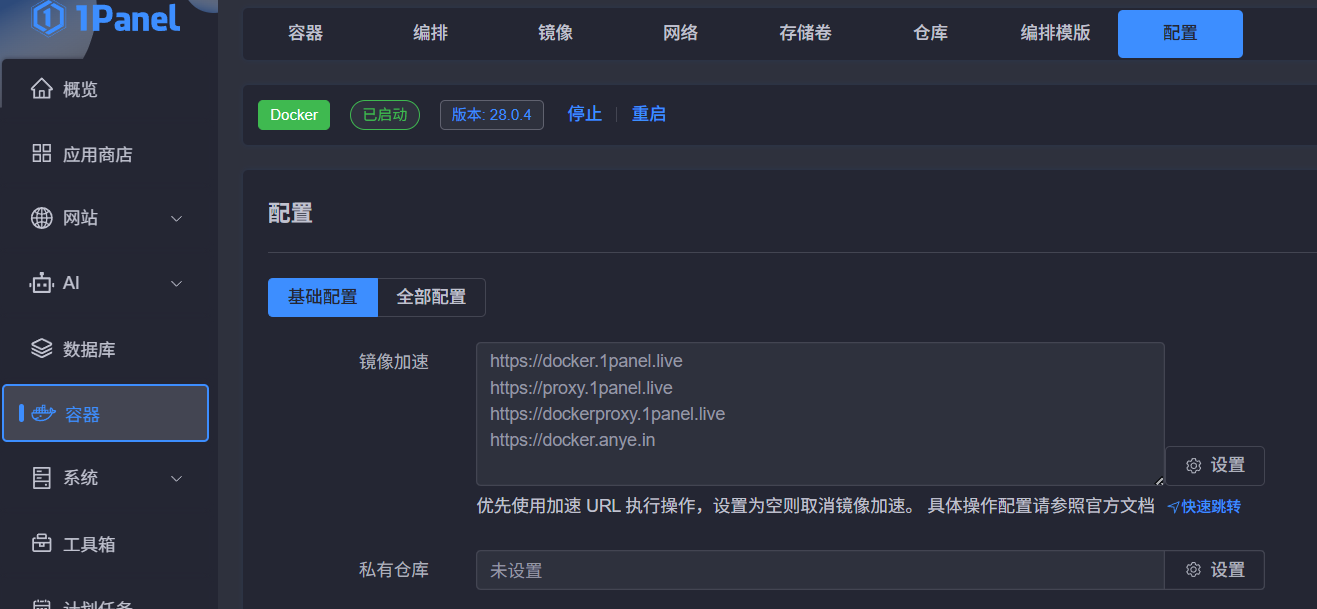Click the Docker whale icon beside 容器
Viewport: 1317px width, 609px height.
click(x=43, y=414)
